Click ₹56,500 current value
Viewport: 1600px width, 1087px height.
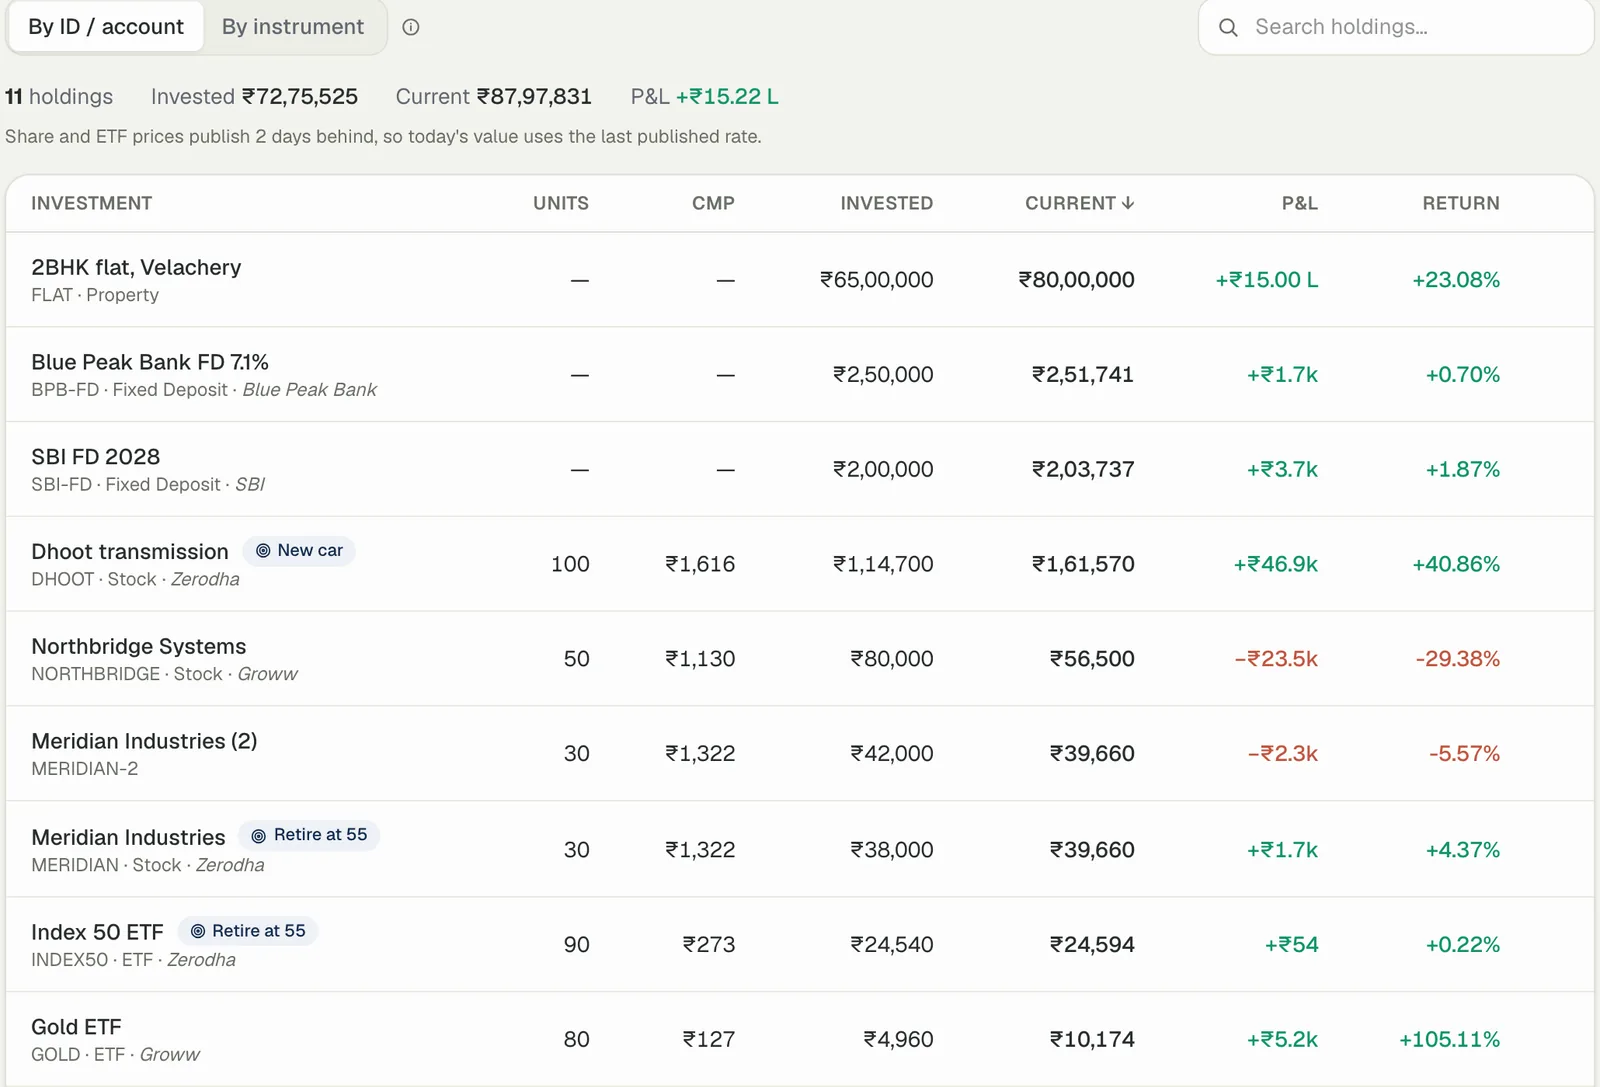(1092, 659)
